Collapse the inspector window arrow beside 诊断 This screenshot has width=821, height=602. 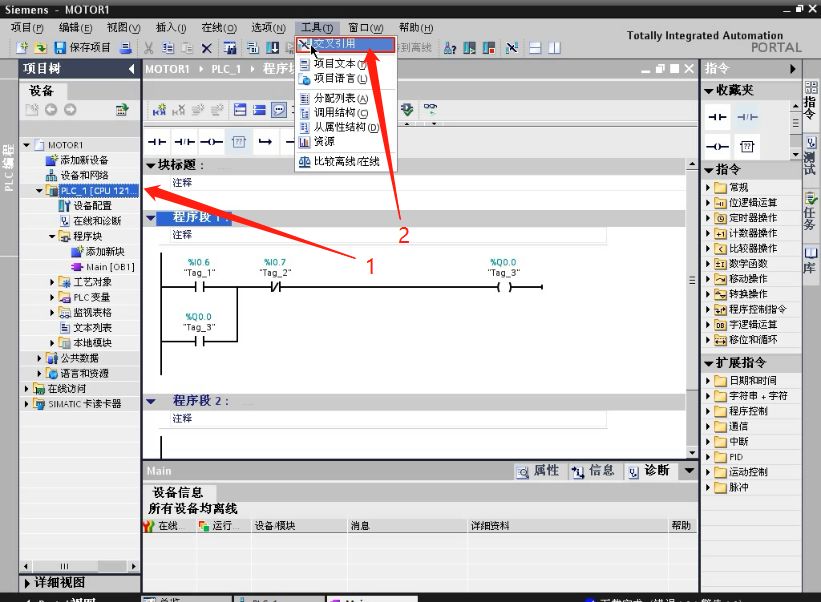point(690,471)
